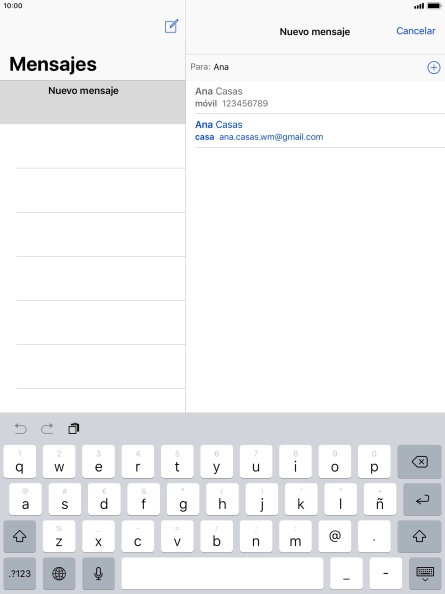Viewport: 445px width, 594px height.
Task: Select Ana Casas móvil 123456789 suggestion
Action: pos(315,97)
